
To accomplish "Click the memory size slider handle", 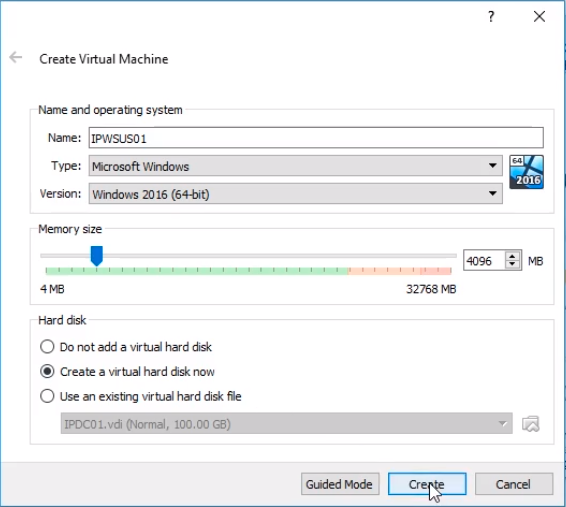I will pyautogui.click(x=97, y=255).
